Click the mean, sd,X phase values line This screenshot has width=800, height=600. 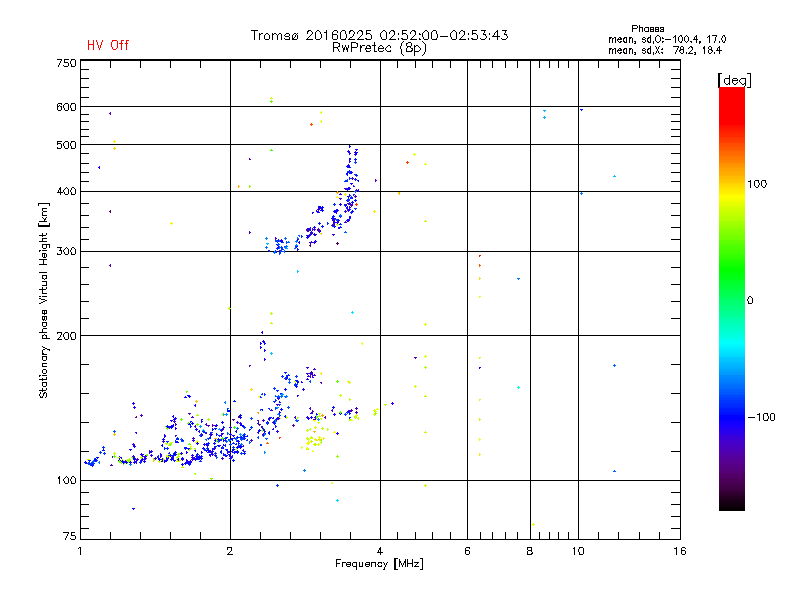pos(665,50)
